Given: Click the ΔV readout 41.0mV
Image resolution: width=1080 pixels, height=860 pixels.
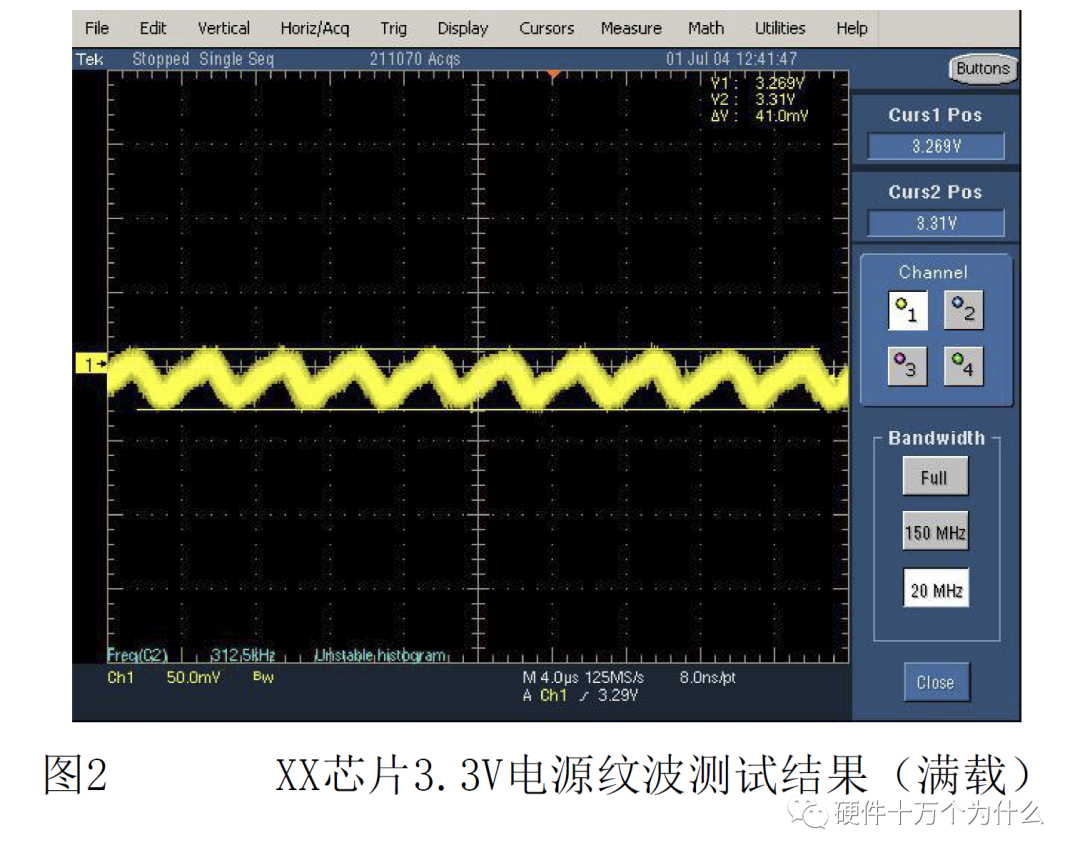Looking at the screenshot, I should click(759, 116).
